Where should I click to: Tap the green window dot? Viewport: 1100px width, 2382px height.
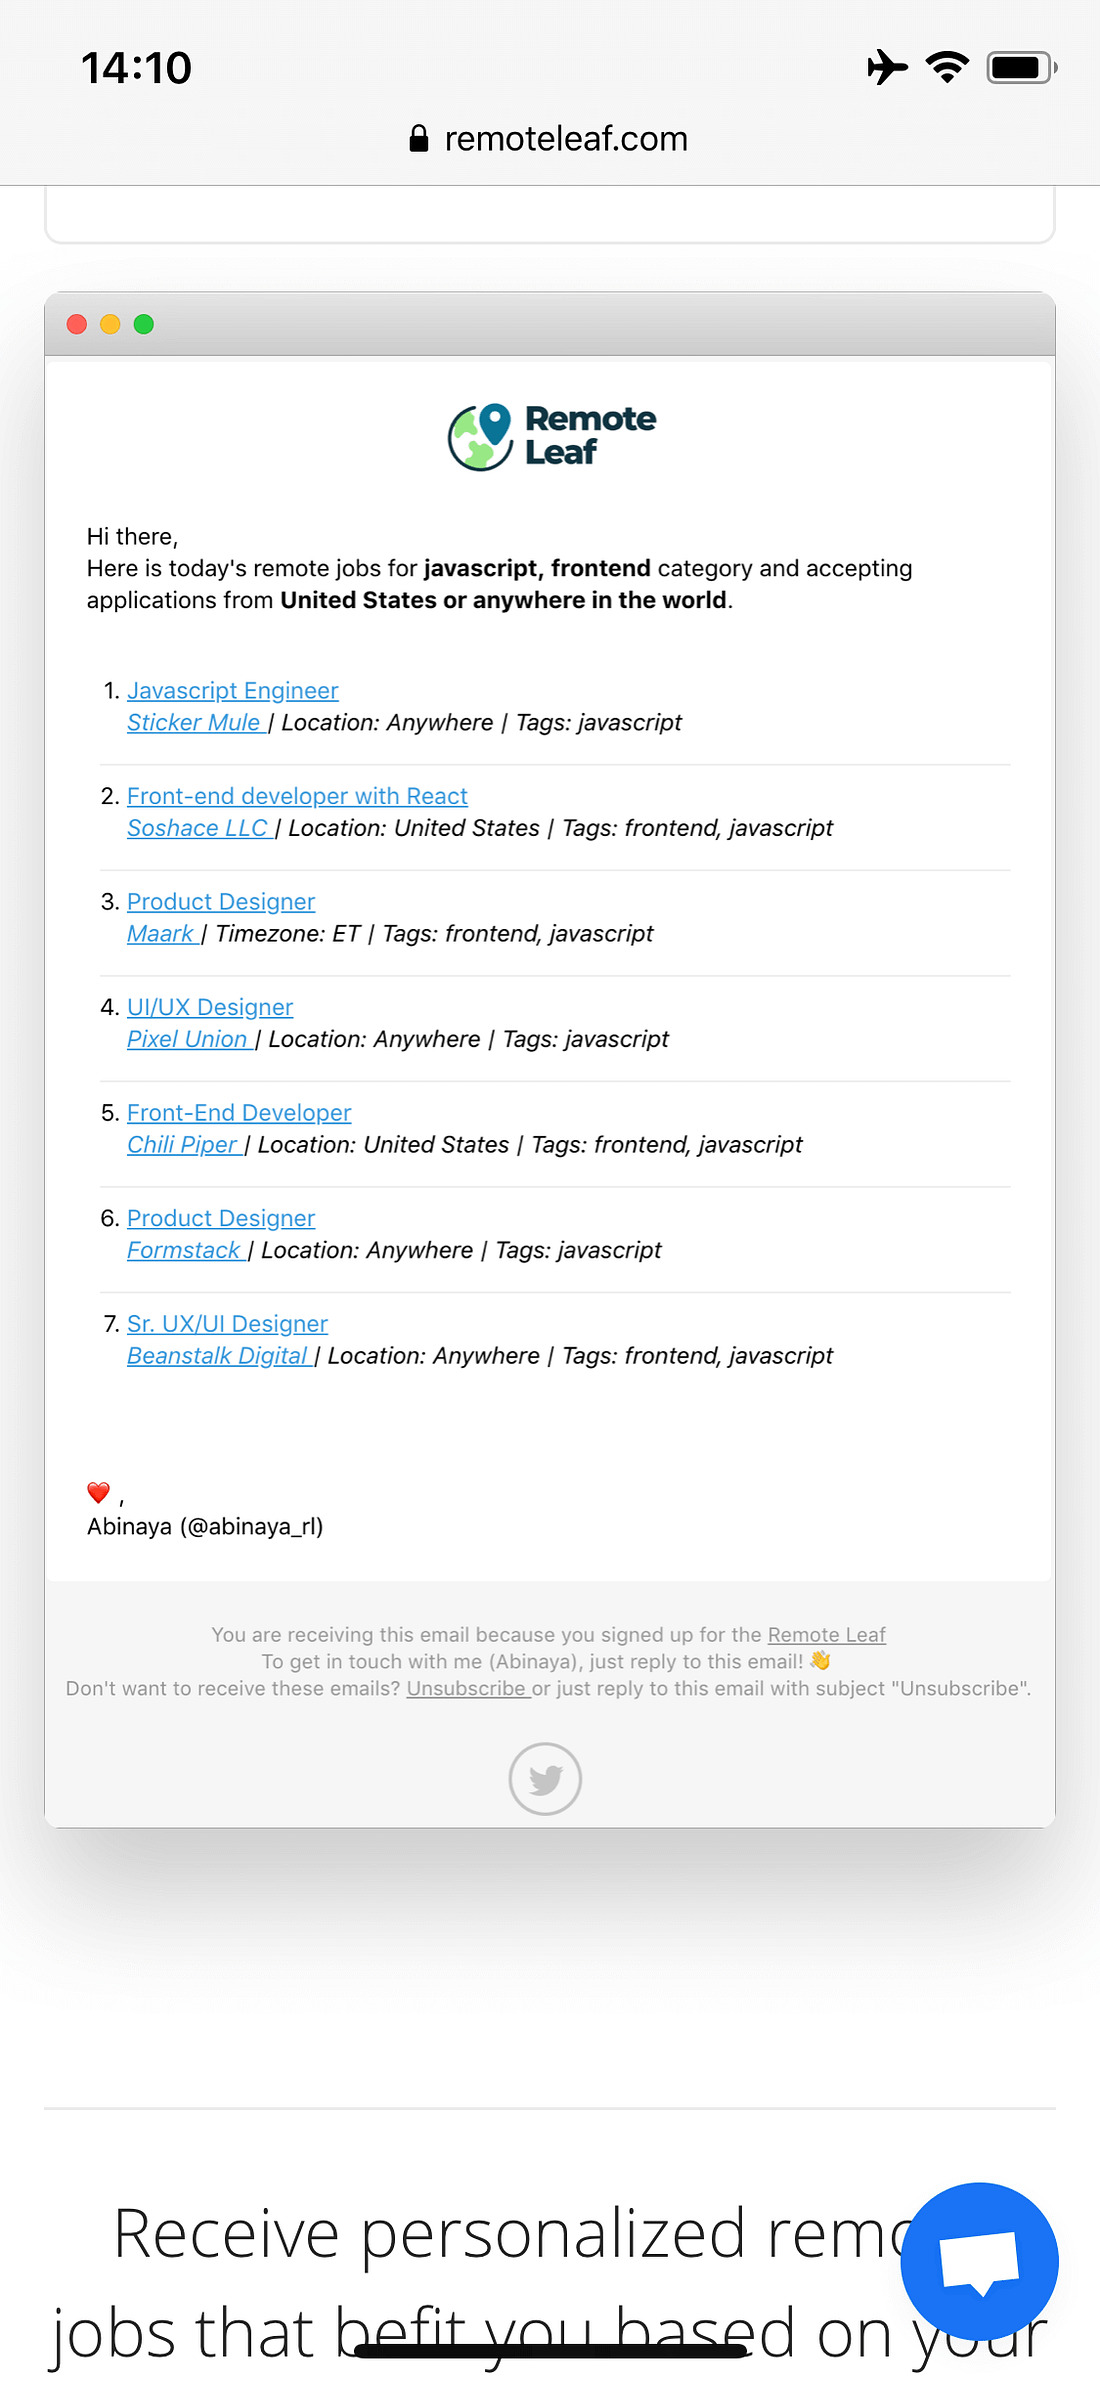pos(144,324)
